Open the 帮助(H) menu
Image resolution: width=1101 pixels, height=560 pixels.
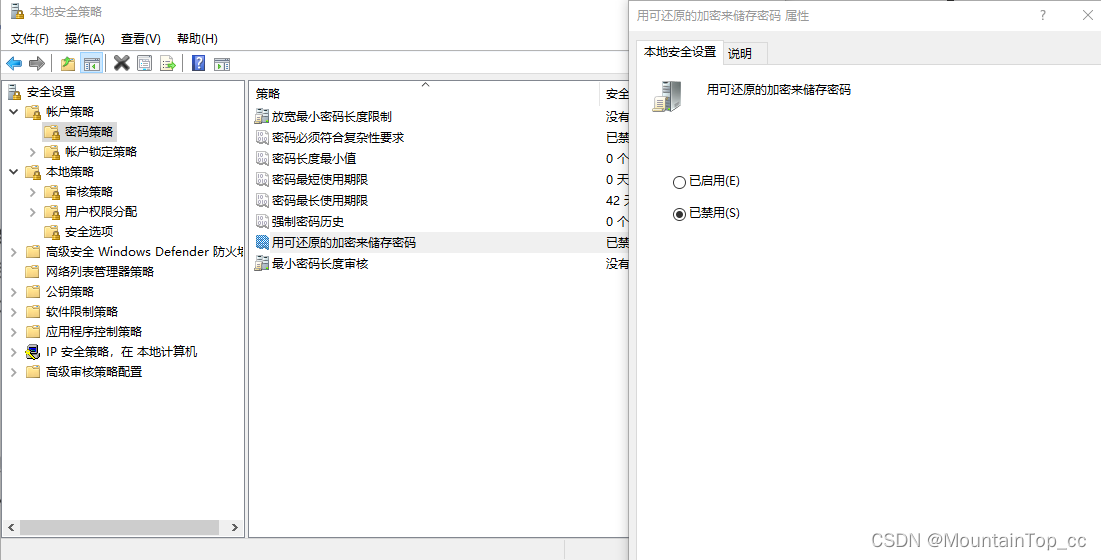pos(197,39)
